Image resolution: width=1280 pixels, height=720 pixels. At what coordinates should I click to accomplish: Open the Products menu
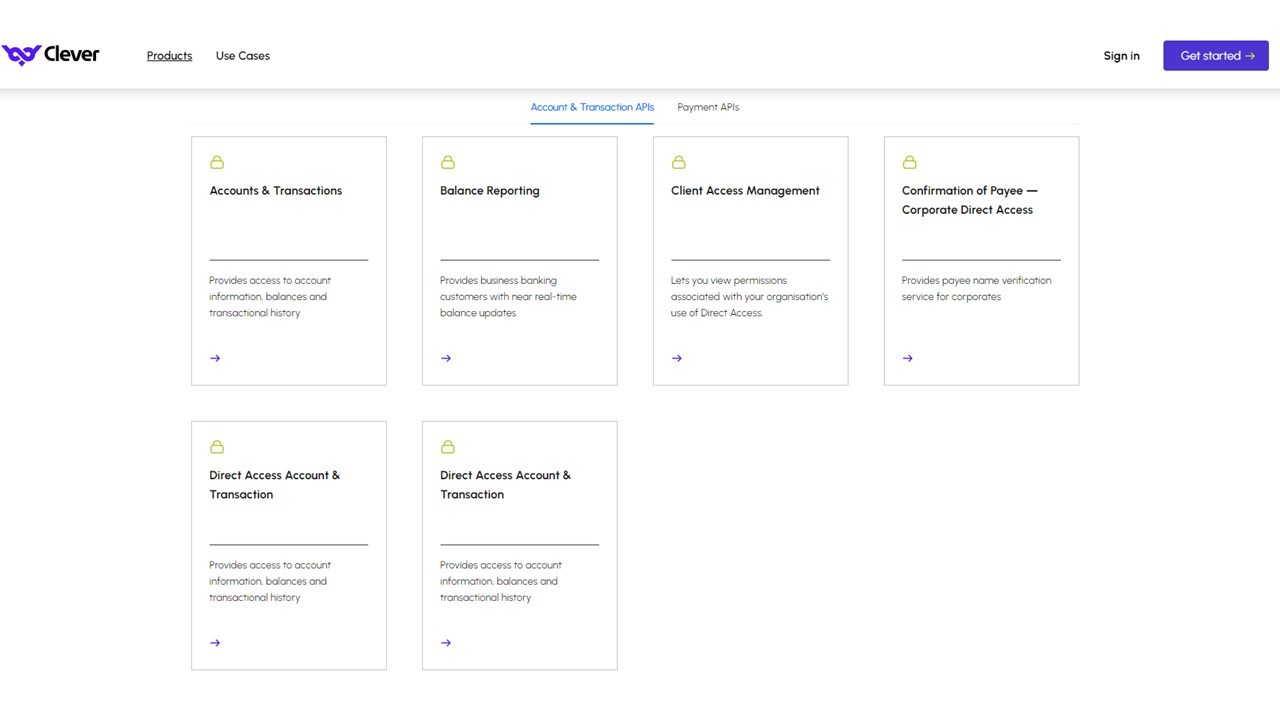point(169,56)
